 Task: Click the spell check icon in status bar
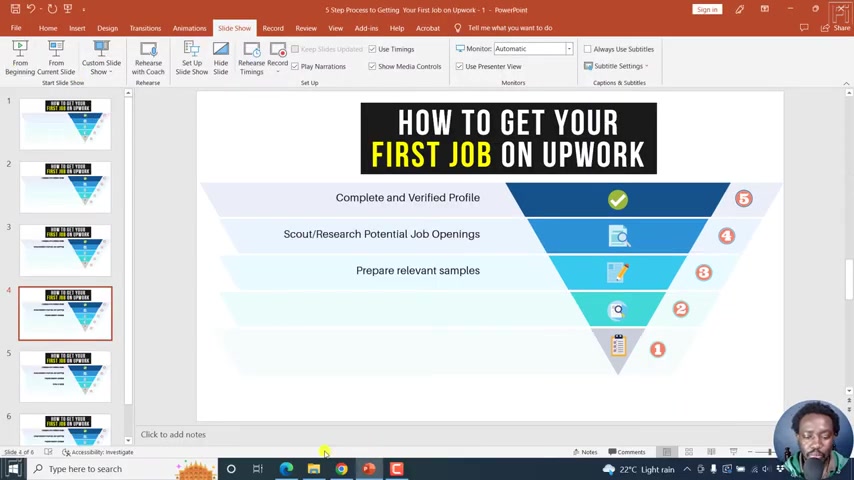48,452
